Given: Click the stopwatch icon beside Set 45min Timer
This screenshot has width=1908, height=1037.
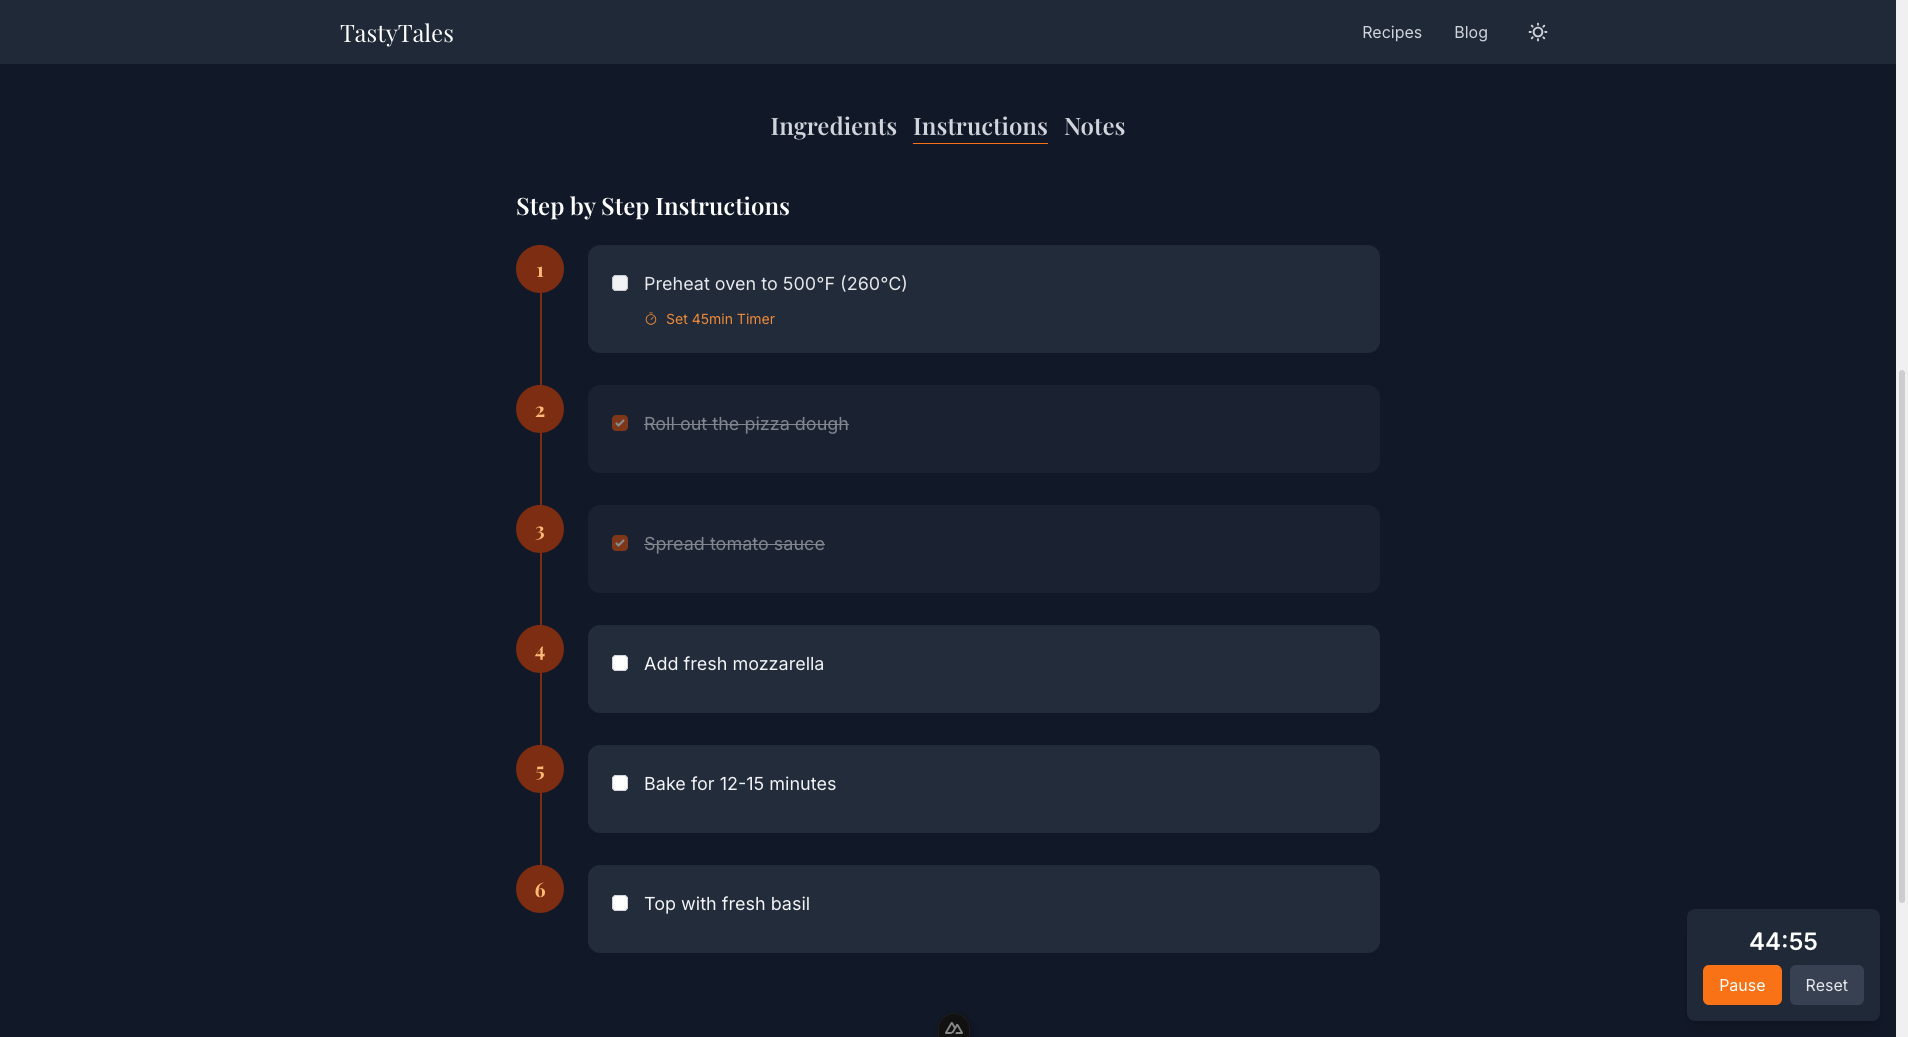Looking at the screenshot, I should (x=651, y=319).
